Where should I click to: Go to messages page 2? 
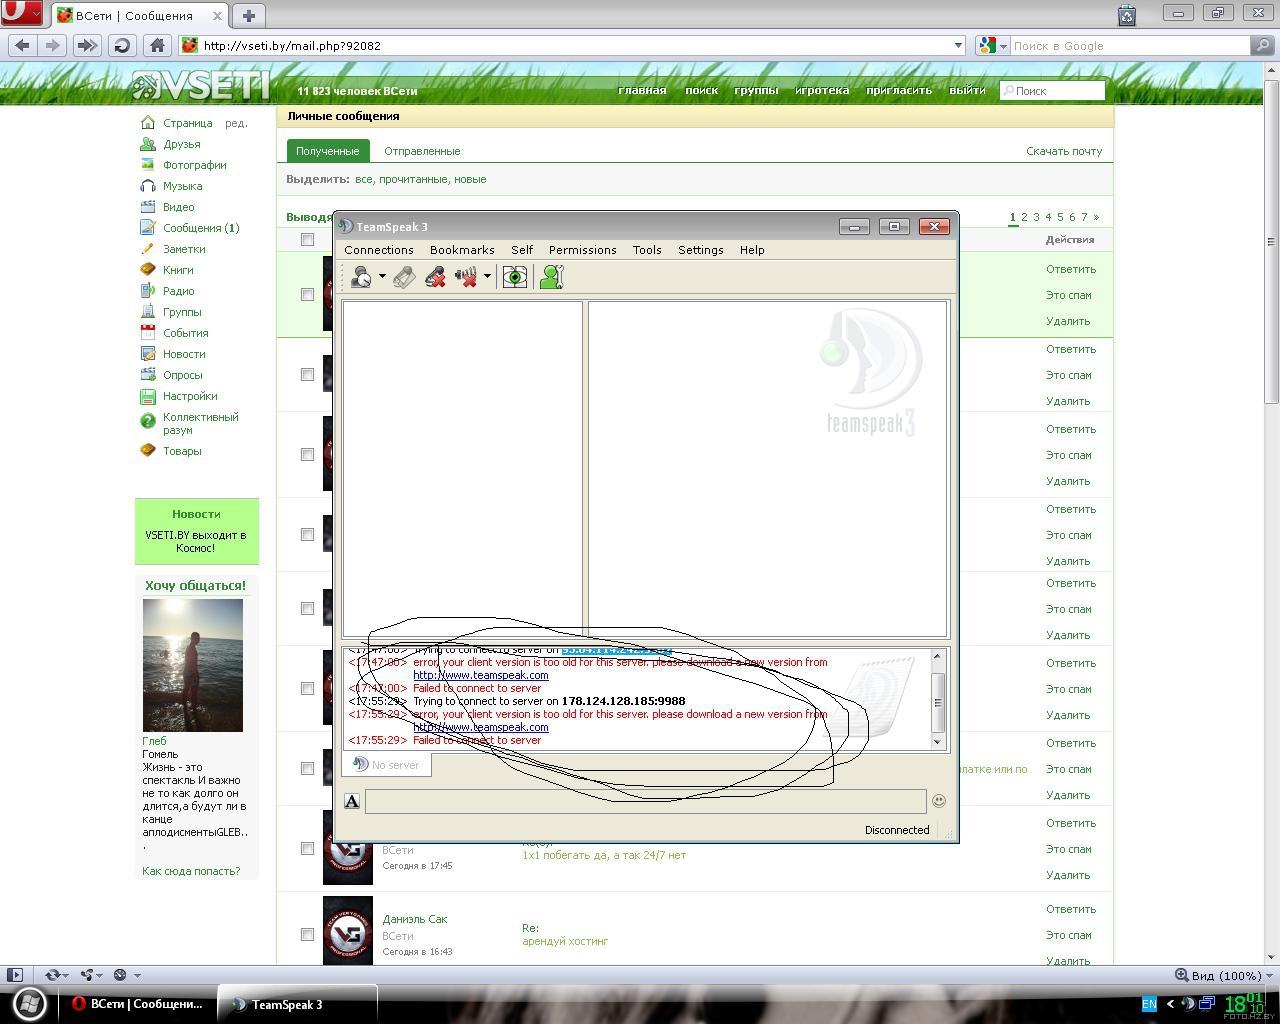[x=1024, y=217]
